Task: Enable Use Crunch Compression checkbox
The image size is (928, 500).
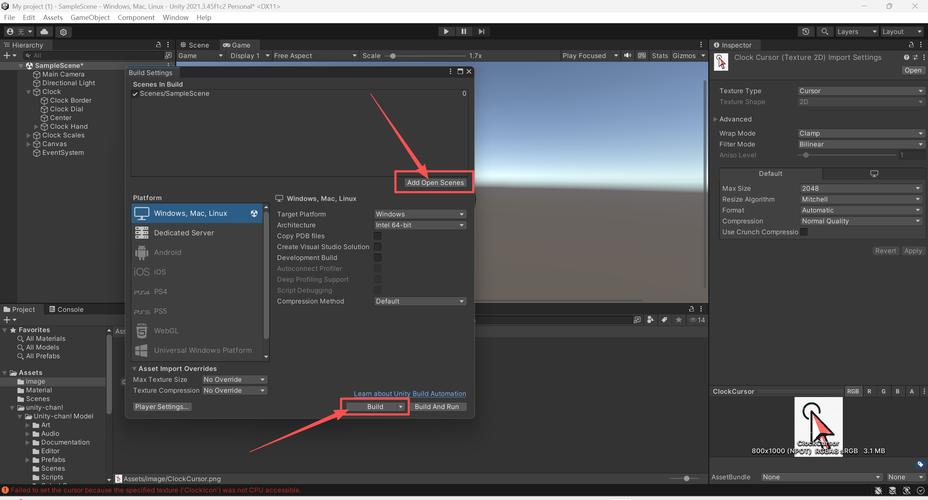Action: [x=804, y=232]
